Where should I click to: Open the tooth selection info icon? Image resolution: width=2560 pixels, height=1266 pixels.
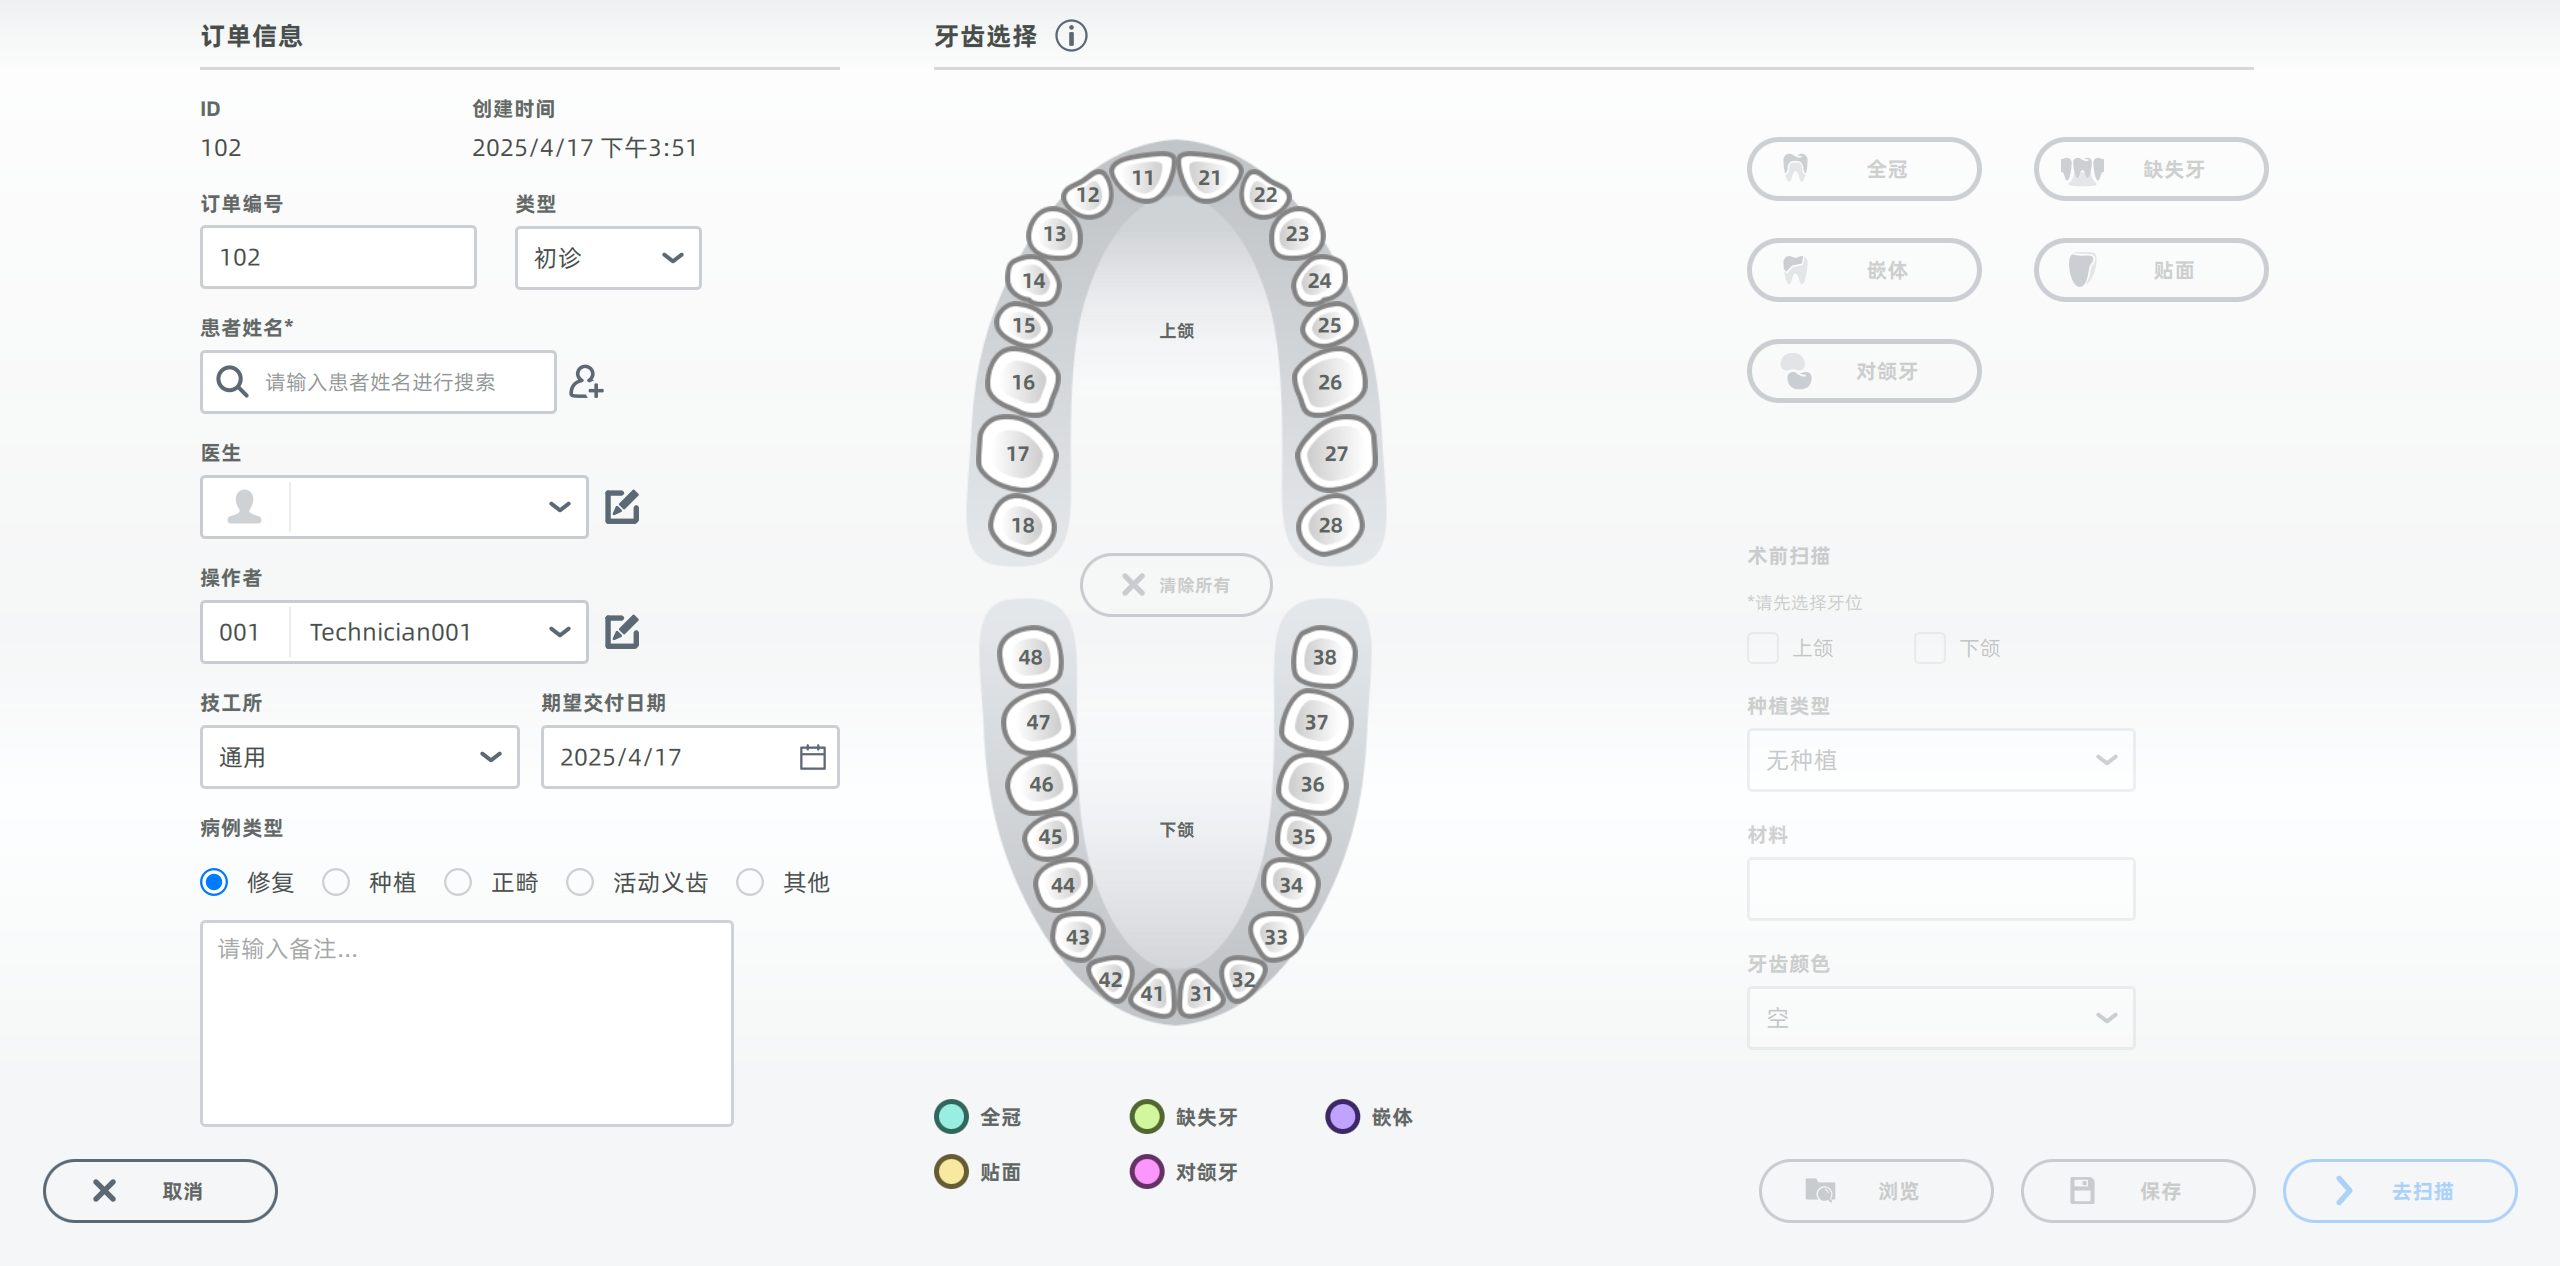coord(1071,36)
